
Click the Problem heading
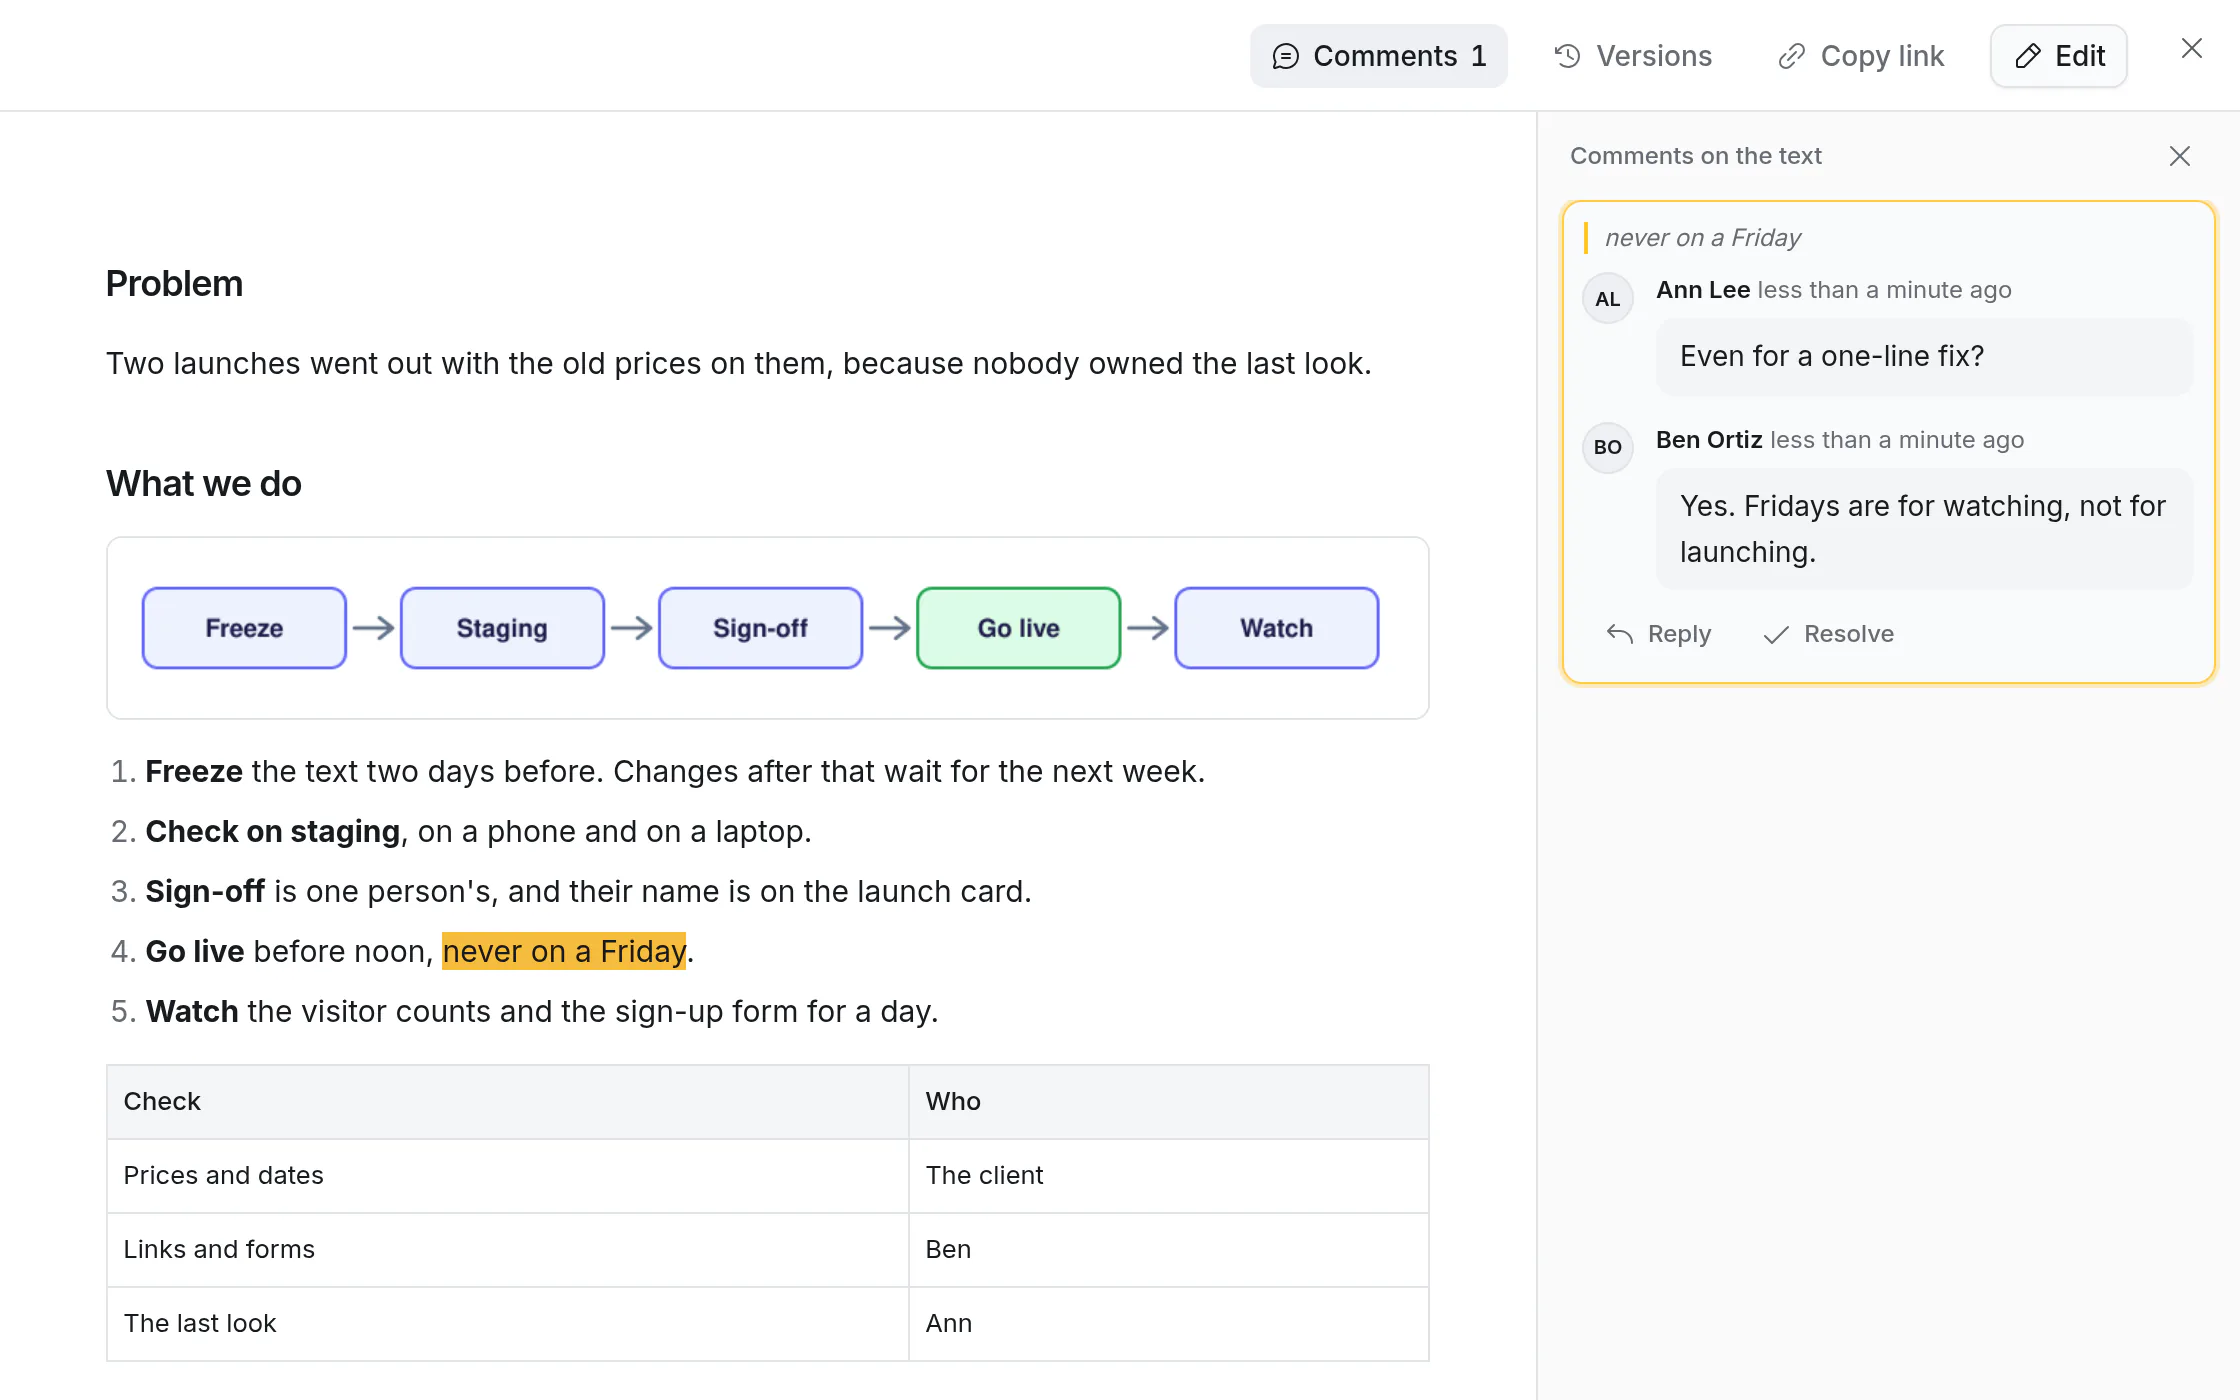(x=174, y=284)
